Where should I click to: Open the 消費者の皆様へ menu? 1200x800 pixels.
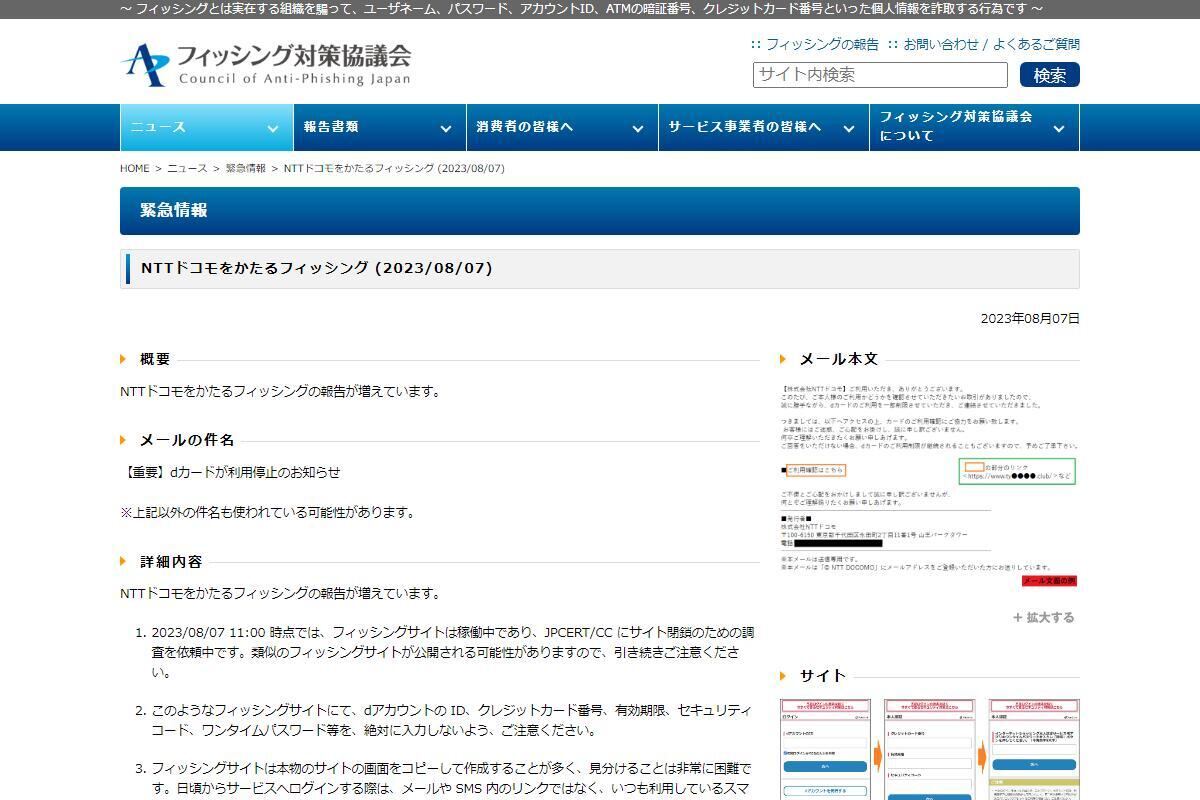pos(562,127)
